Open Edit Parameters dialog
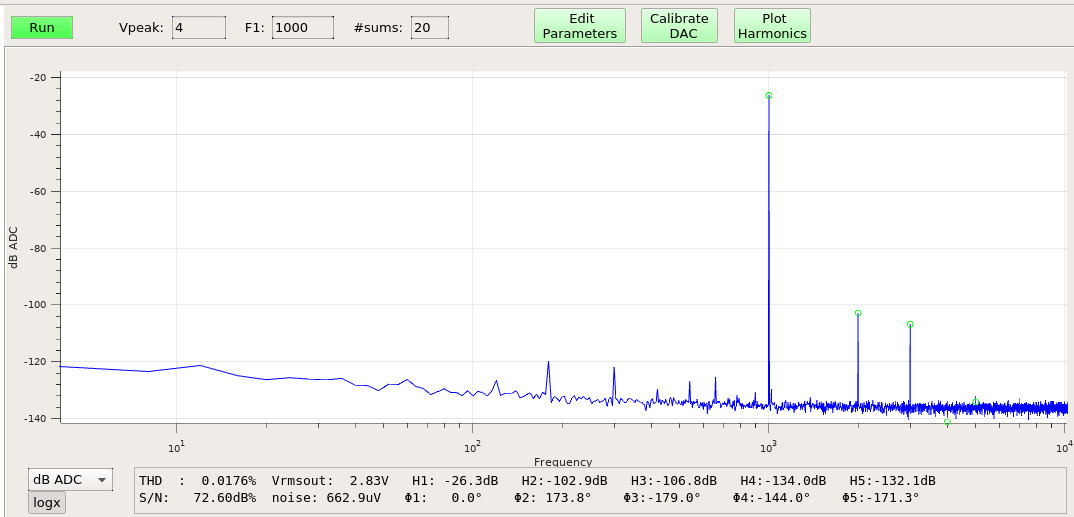 coord(579,26)
